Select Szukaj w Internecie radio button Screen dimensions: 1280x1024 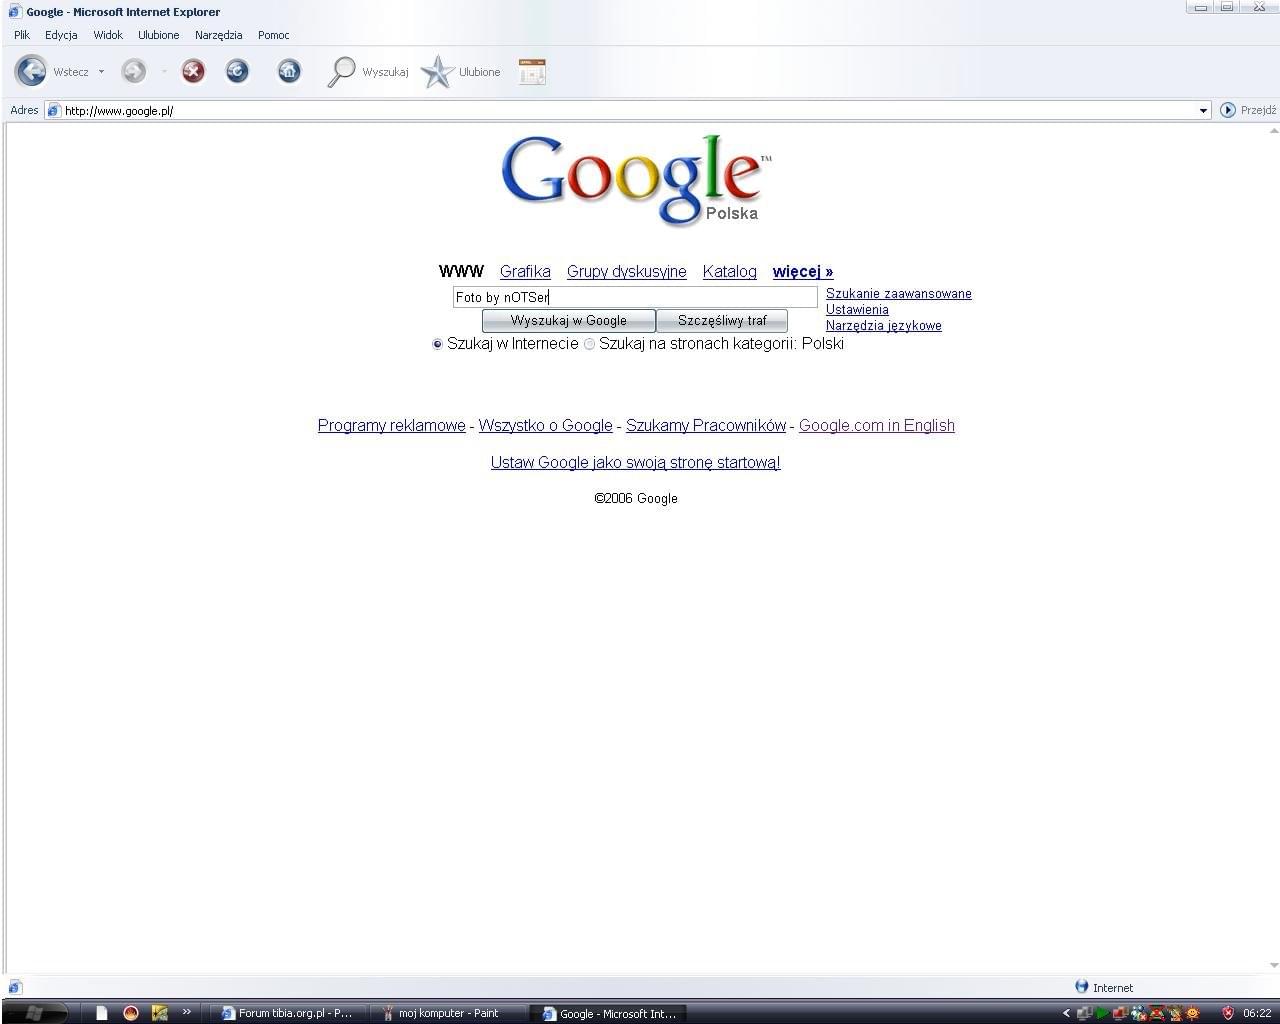point(437,344)
